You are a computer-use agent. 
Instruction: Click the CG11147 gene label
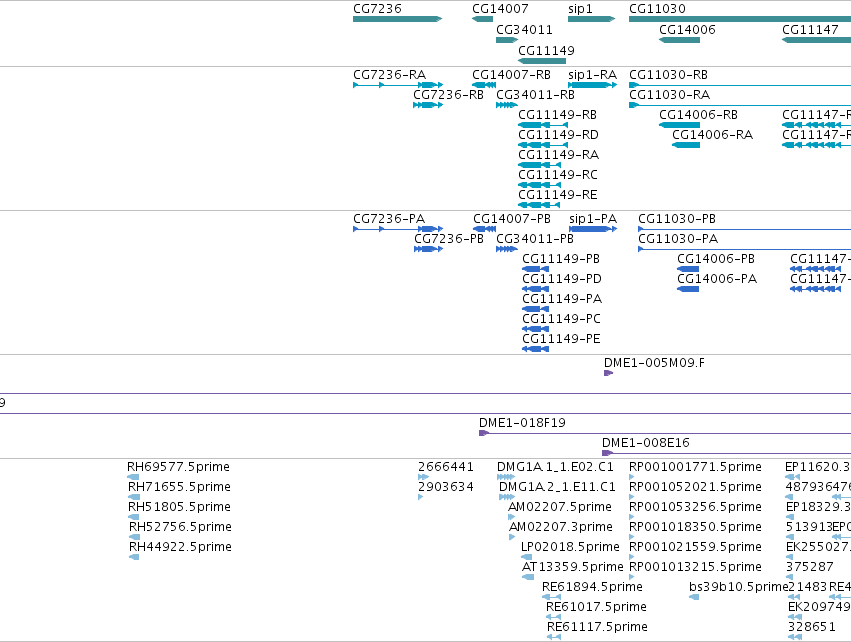click(x=810, y=30)
